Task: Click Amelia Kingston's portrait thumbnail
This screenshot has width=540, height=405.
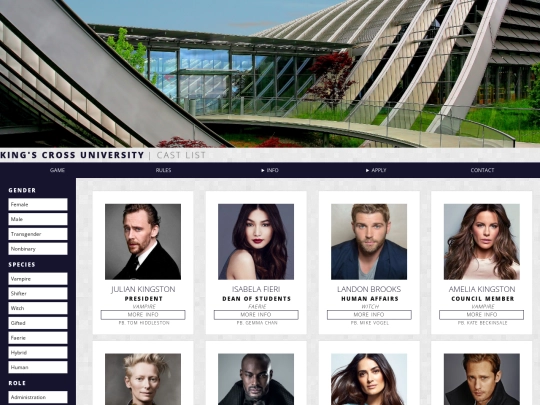Action: (x=482, y=242)
